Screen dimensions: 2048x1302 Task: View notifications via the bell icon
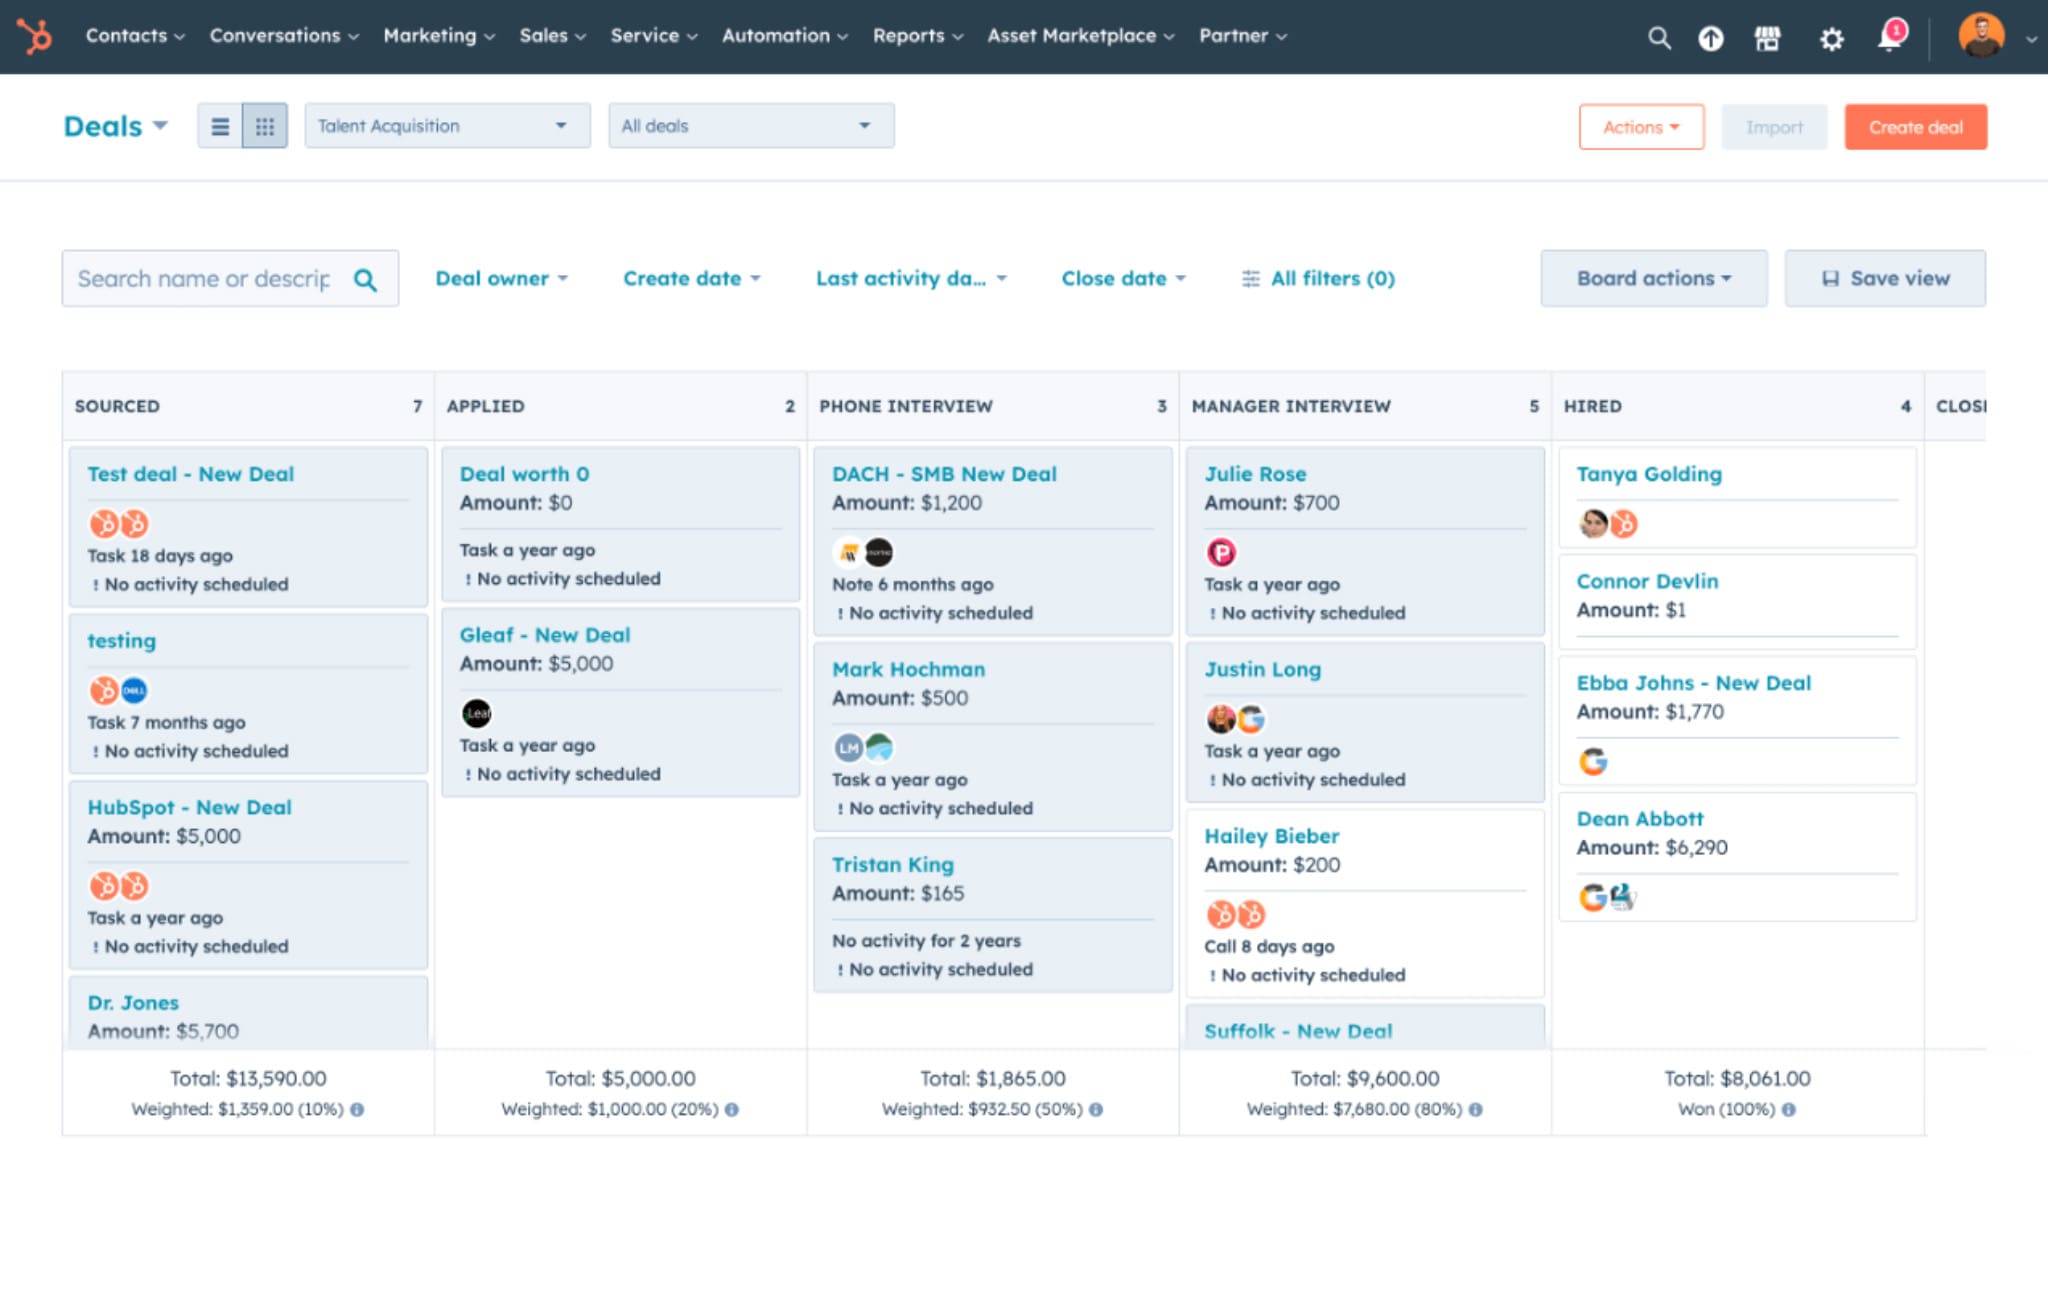[1889, 37]
